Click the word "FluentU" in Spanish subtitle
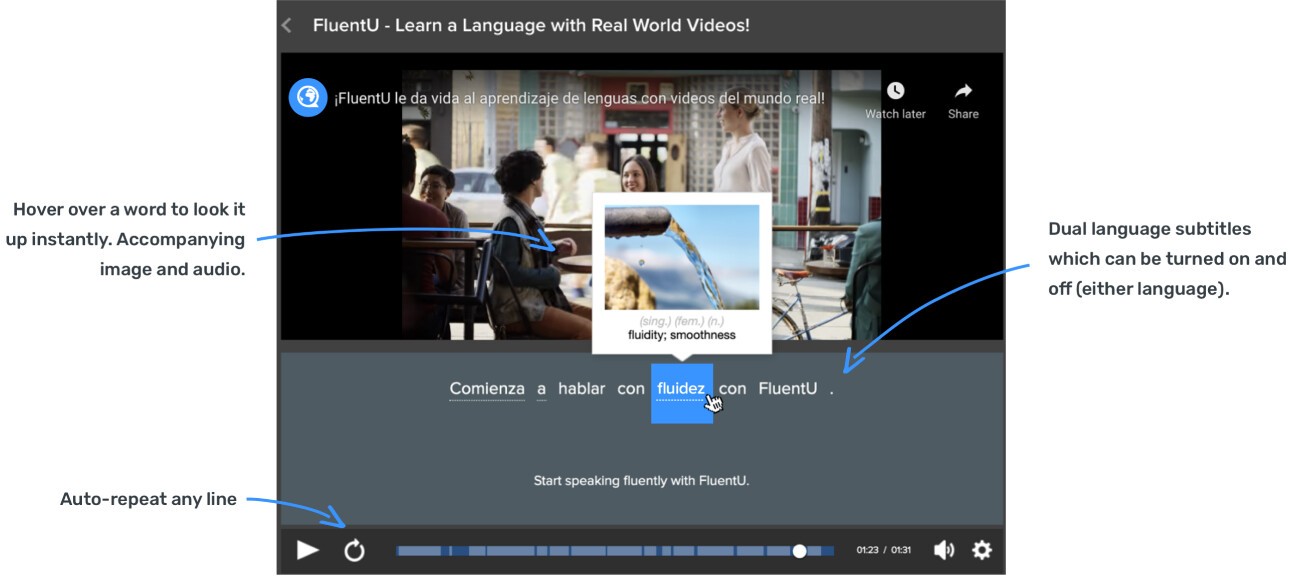This screenshot has height=577, width=1290. coord(787,389)
